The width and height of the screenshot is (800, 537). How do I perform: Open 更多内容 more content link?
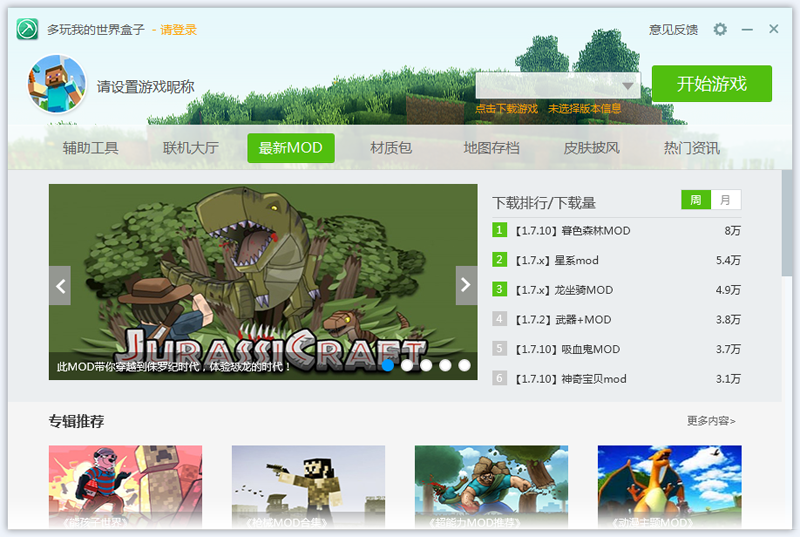click(x=711, y=421)
